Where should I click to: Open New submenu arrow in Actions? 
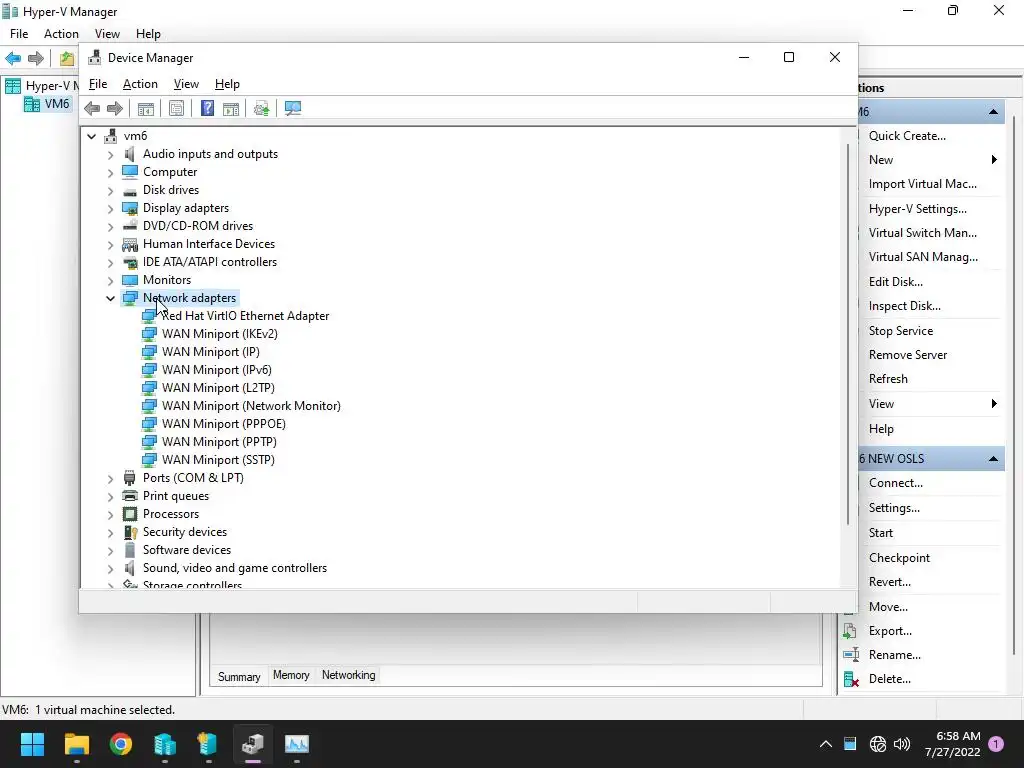pos(994,160)
